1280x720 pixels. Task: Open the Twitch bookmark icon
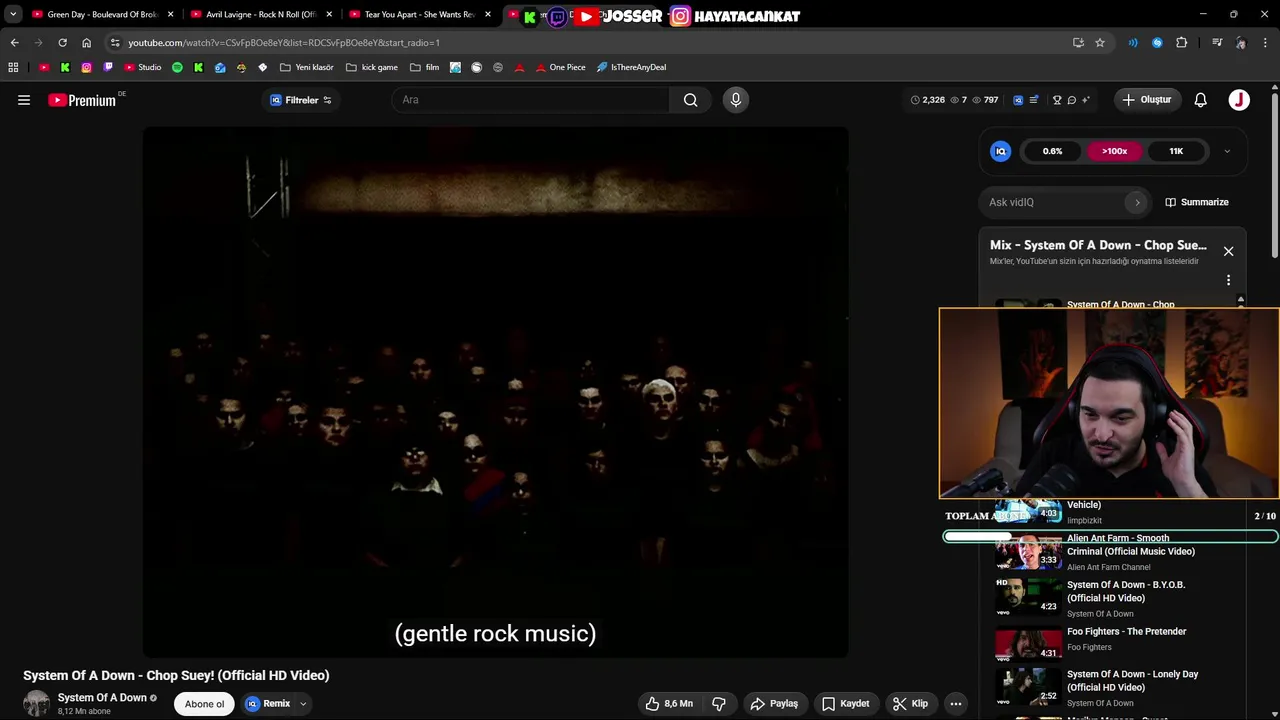pyautogui.click(x=108, y=67)
